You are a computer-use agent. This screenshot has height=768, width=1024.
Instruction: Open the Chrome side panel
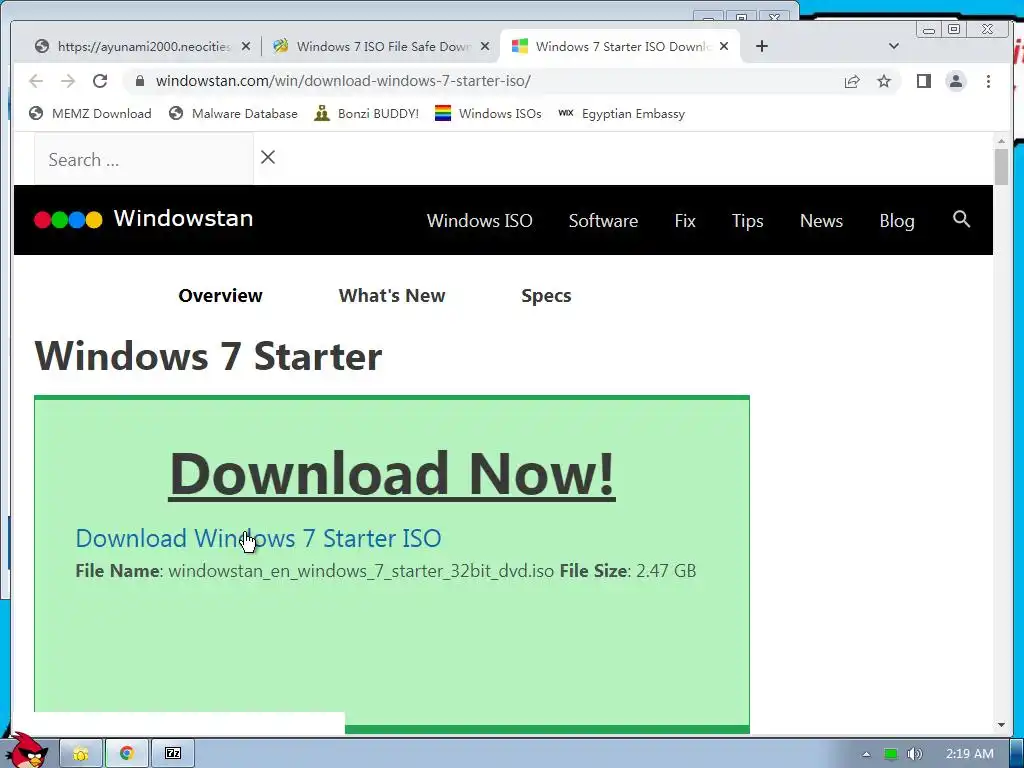(x=923, y=81)
